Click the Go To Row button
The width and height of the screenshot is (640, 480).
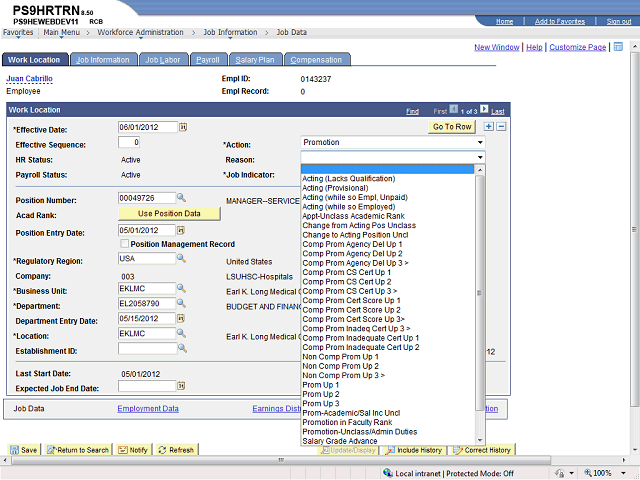pos(452,127)
